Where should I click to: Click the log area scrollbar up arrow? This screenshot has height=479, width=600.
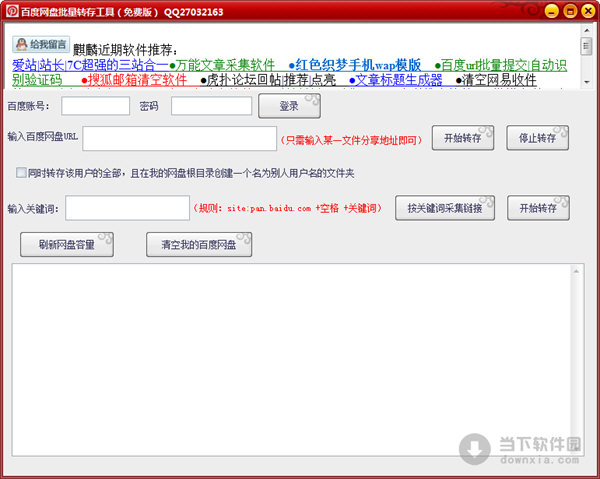coord(576,271)
